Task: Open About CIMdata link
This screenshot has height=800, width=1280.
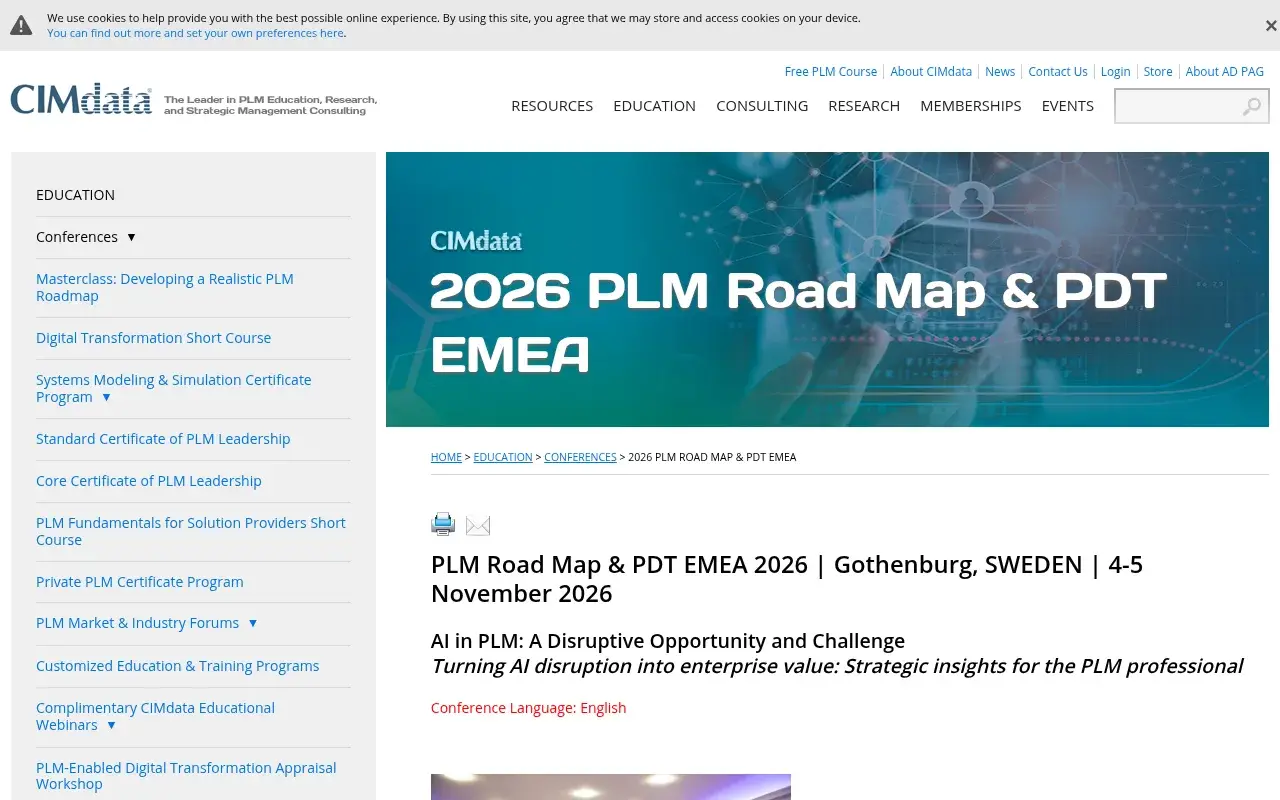Action: pos(931,72)
